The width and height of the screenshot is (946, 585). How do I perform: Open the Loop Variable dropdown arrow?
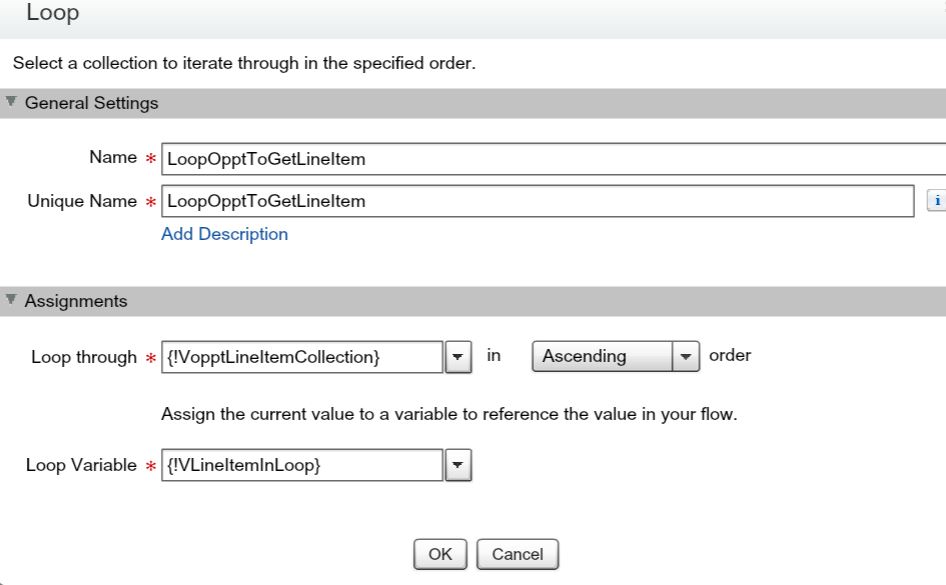click(x=457, y=465)
